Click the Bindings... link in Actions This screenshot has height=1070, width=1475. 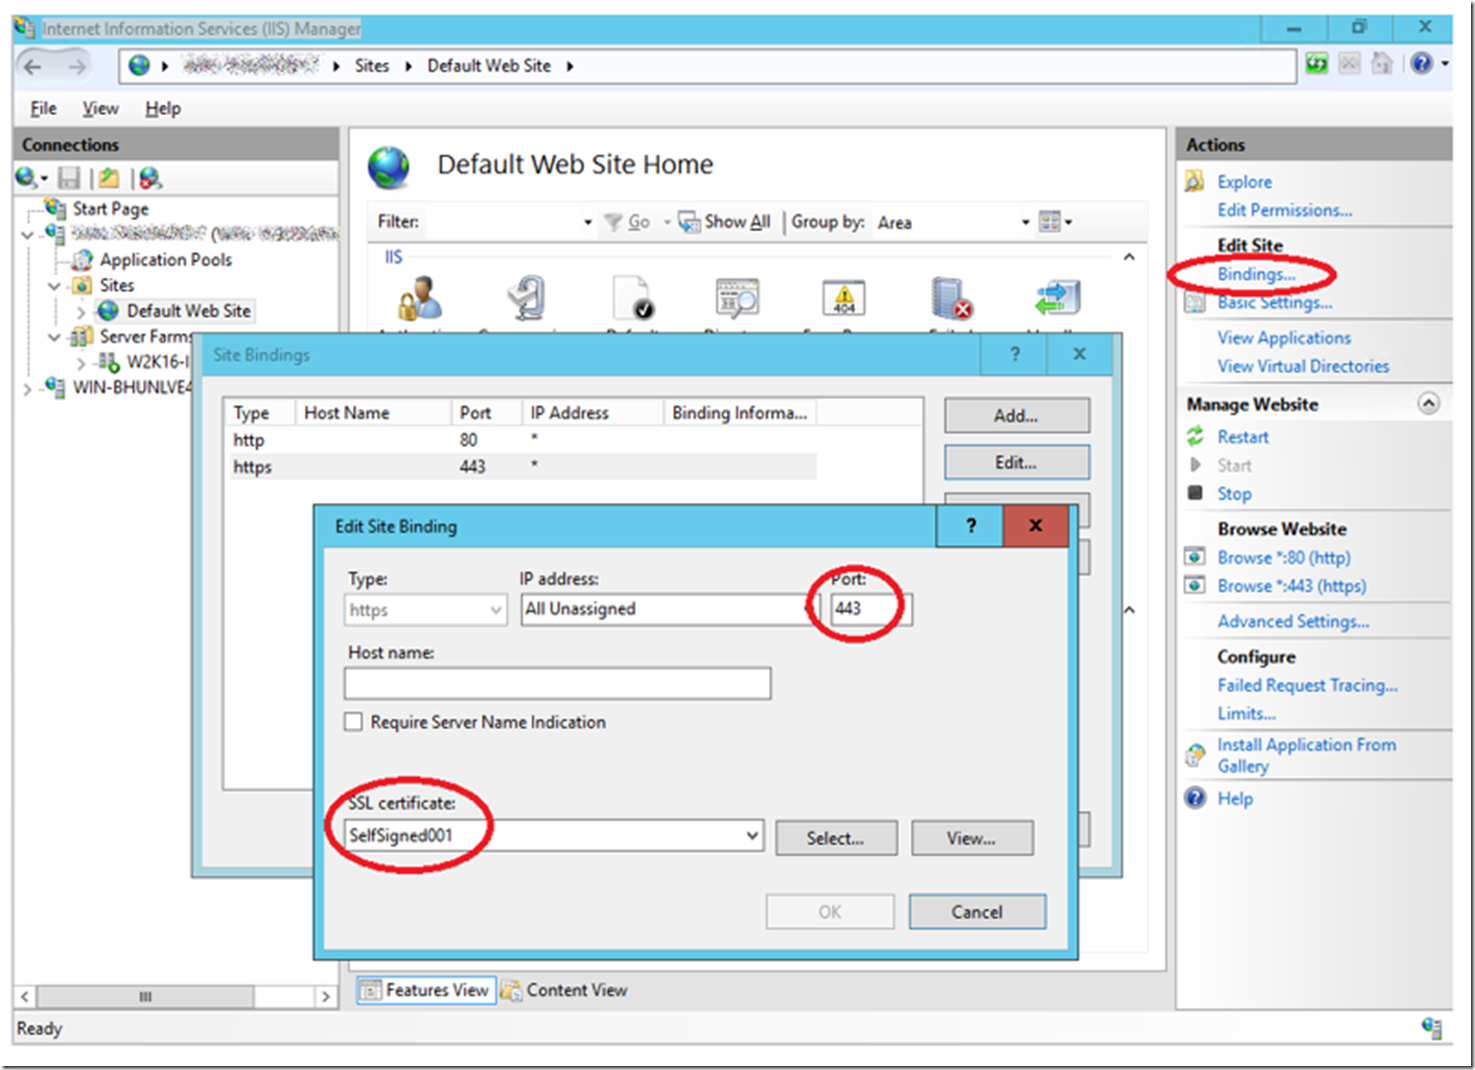coord(1256,274)
